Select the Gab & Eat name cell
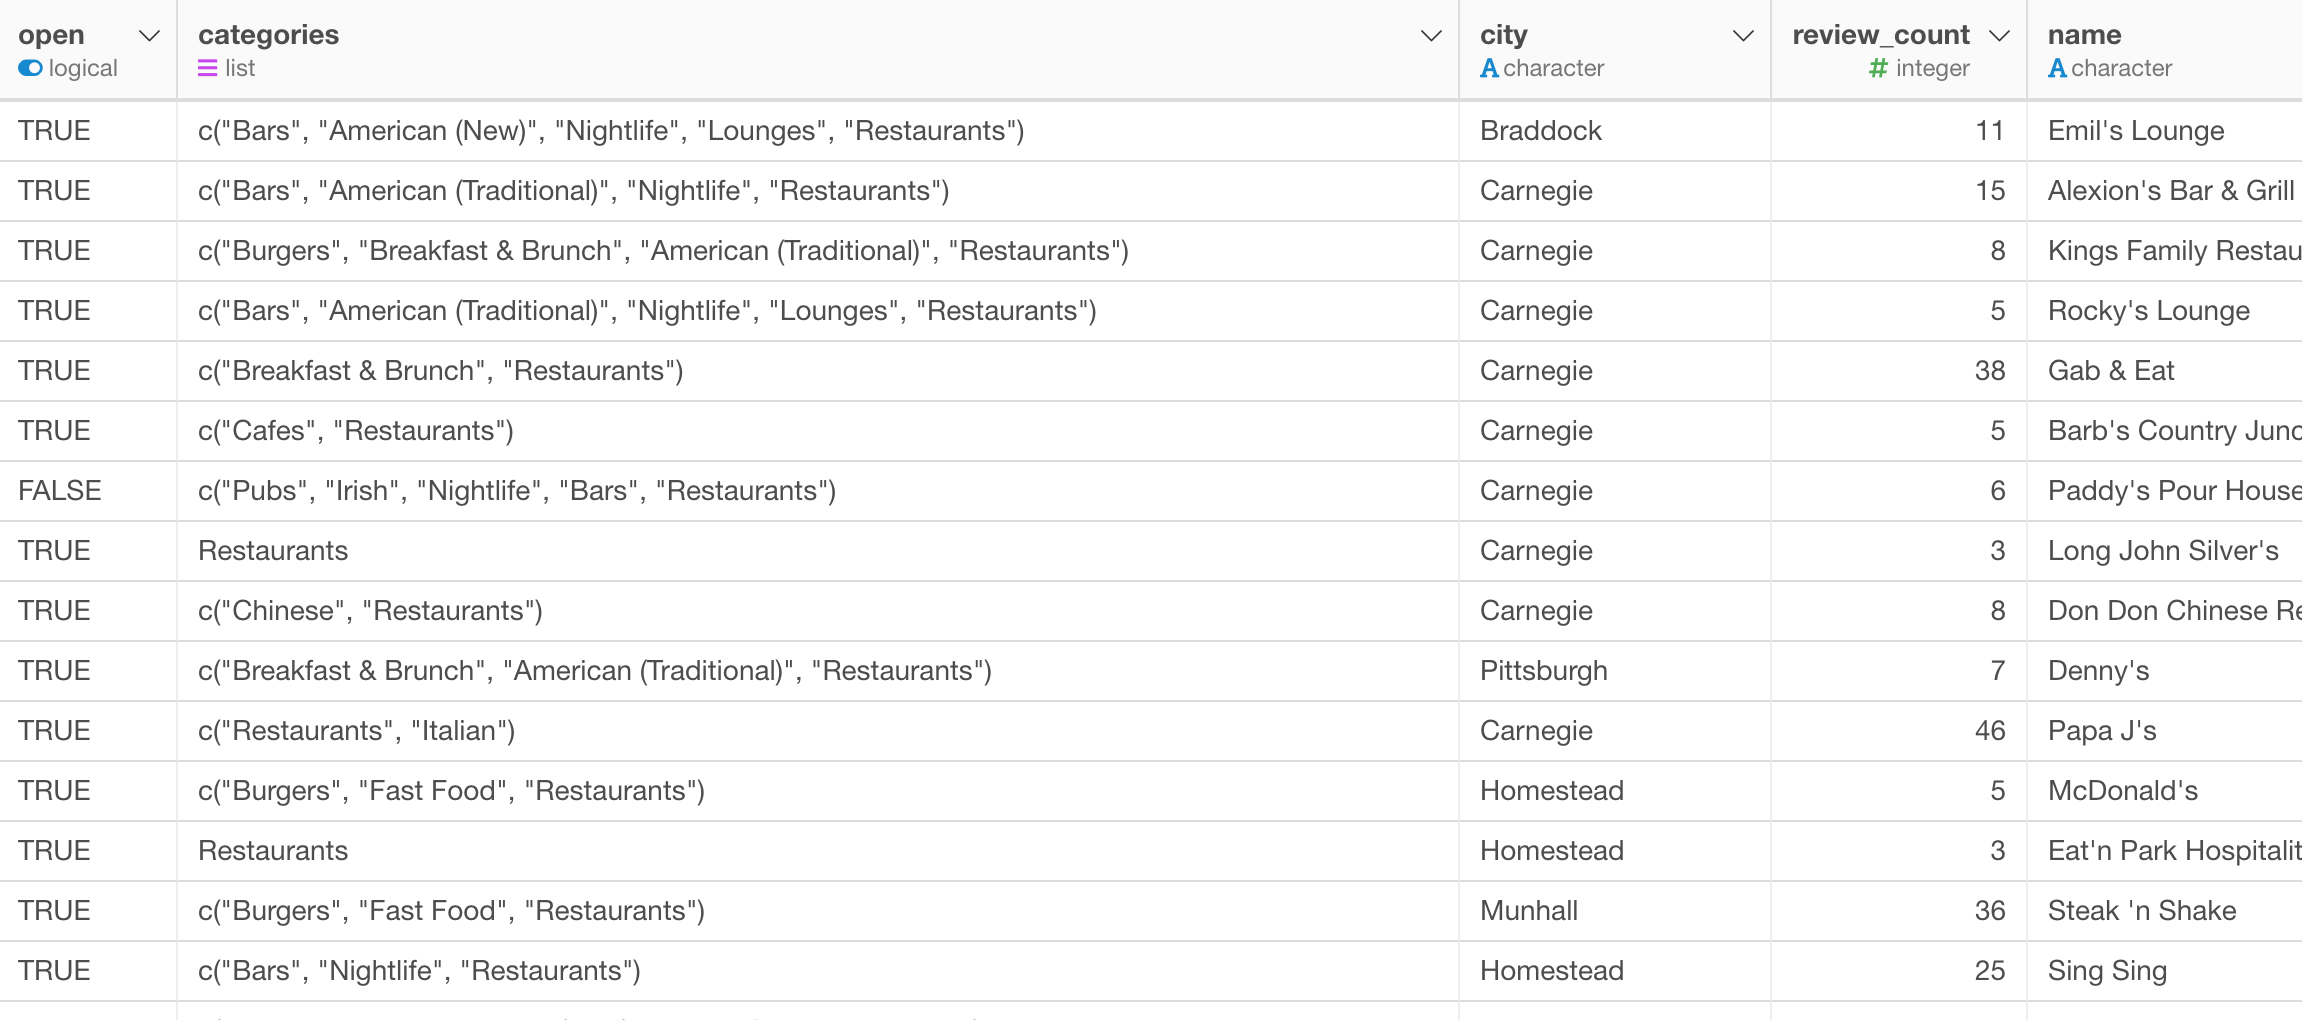This screenshot has height=1020, width=2302. [2165, 371]
